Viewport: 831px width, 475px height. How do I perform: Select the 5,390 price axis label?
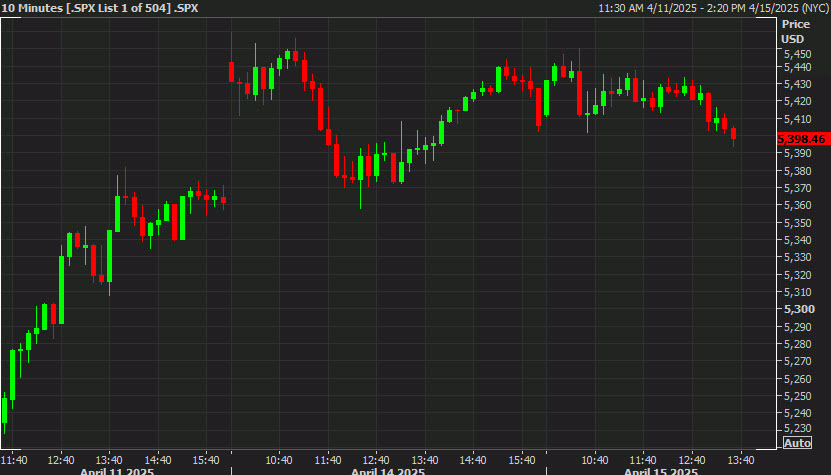click(798, 153)
